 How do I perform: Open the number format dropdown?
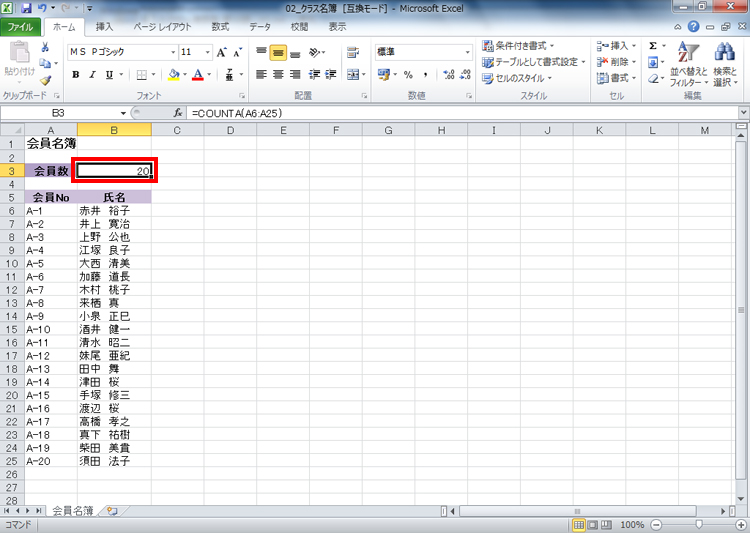pyautogui.click(x=467, y=52)
